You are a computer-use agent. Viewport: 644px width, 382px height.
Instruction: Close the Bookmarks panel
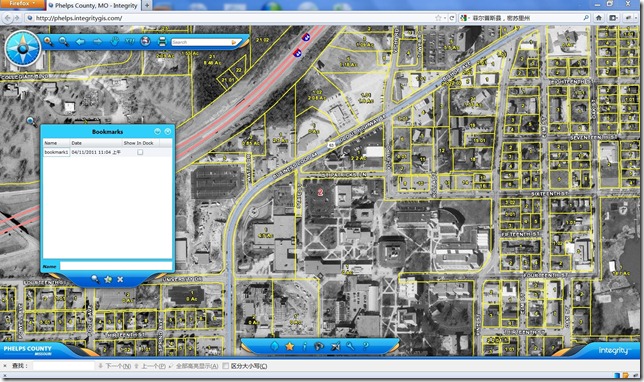pos(168,131)
